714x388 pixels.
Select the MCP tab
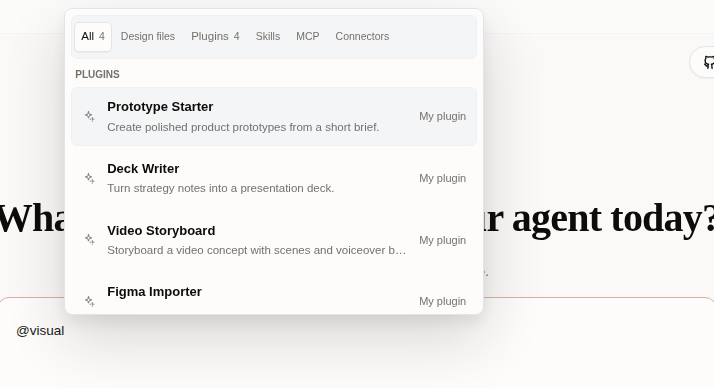coord(308,36)
